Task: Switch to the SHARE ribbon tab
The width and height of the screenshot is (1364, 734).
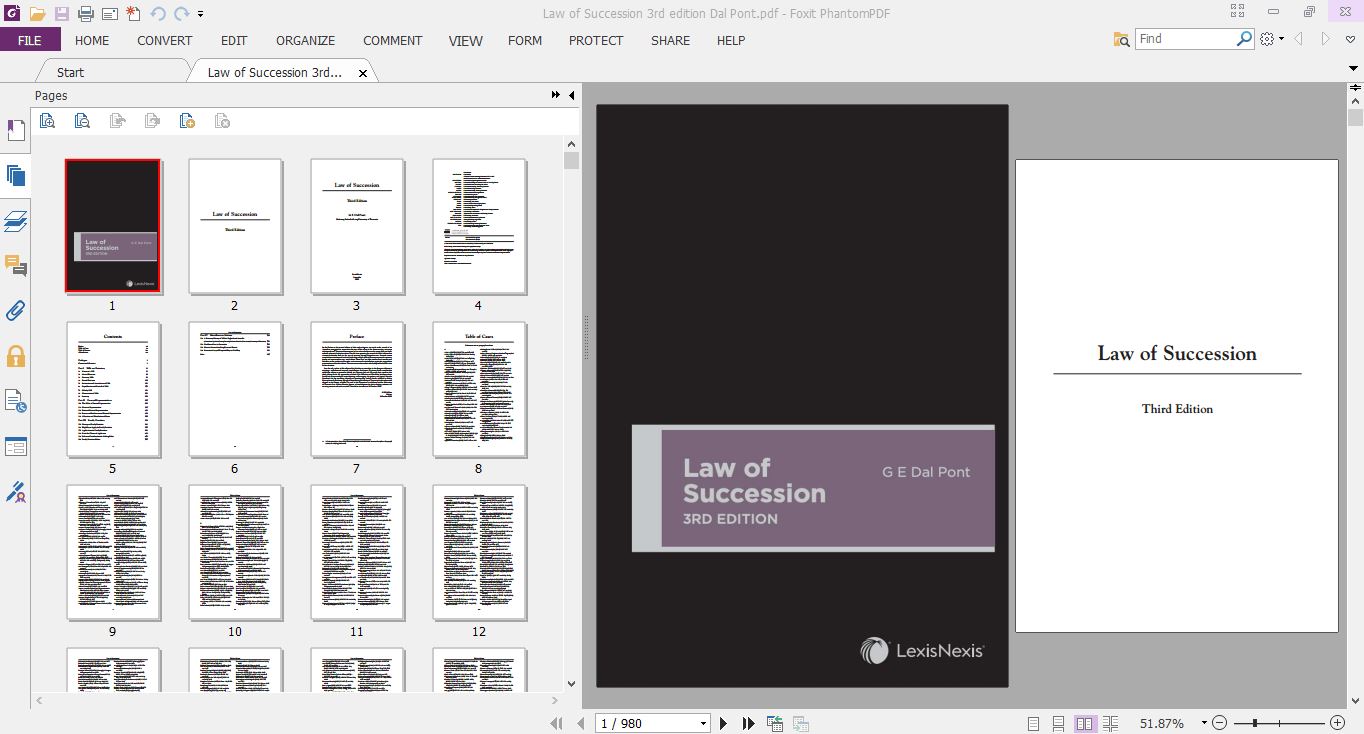Action: 670,40
